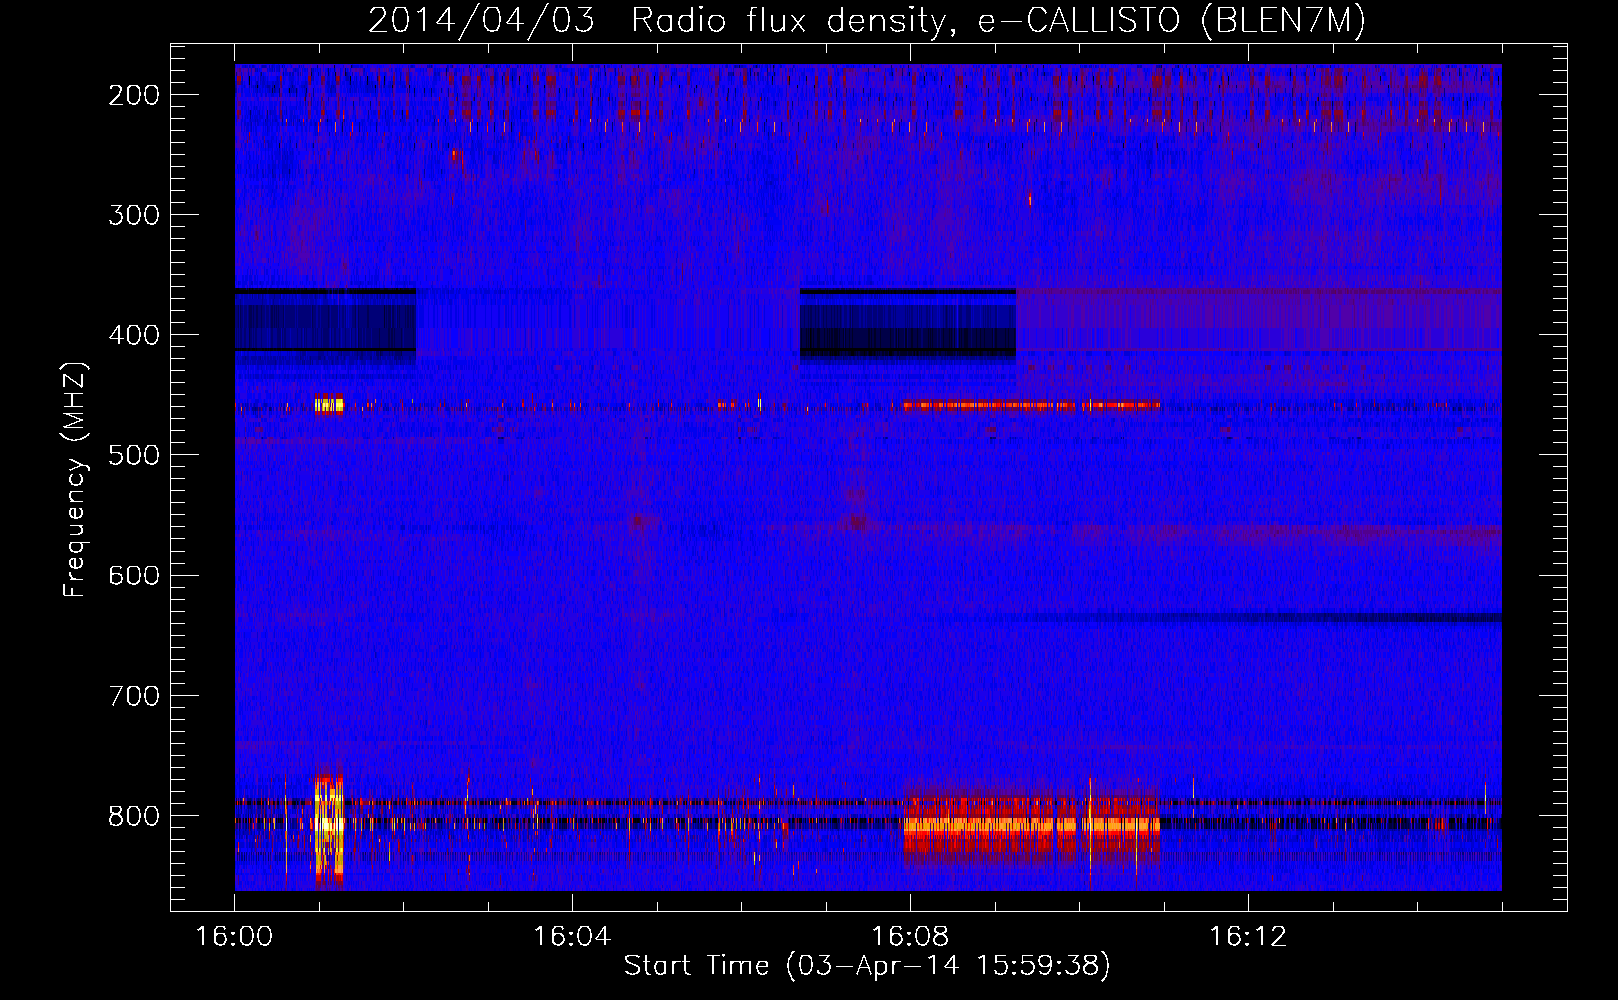Click the red line near 460 MHz after 16:08
Image resolution: width=1618 pixels, height=1000 pixels.
(x=1031, y=406)
